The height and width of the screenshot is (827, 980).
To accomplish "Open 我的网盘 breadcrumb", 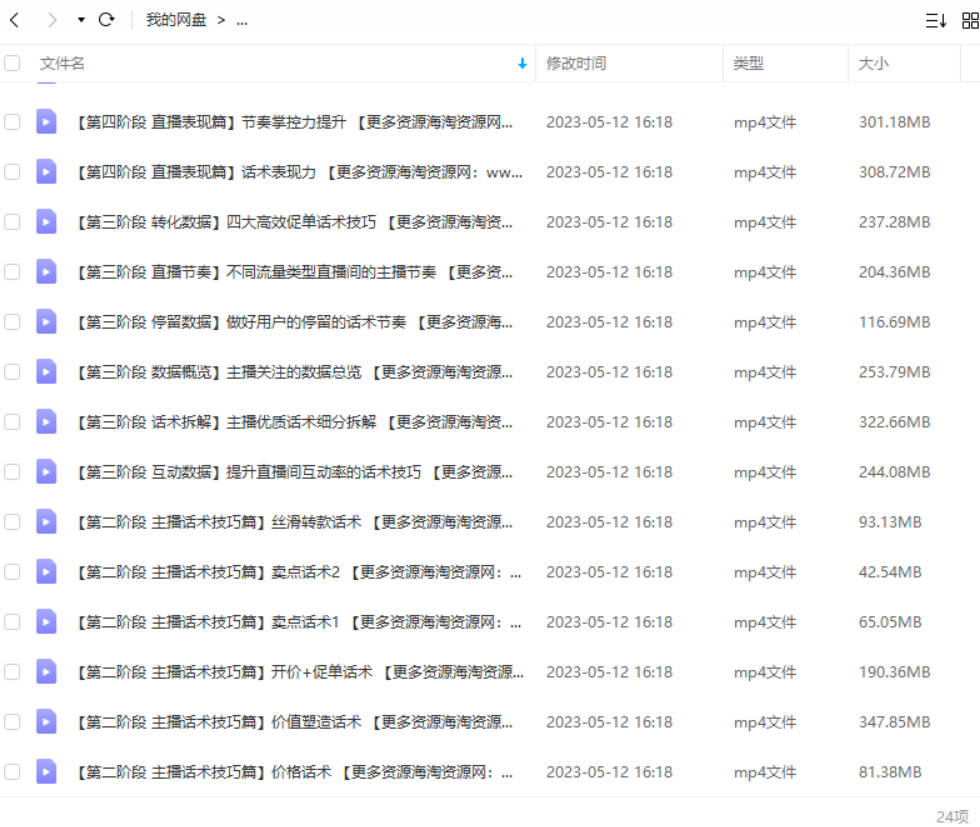I will [176, 20].
